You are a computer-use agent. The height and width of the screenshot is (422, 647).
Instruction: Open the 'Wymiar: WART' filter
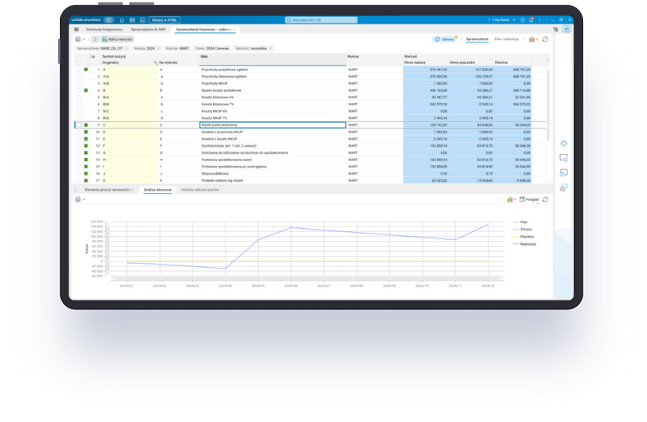pos(177,49)
